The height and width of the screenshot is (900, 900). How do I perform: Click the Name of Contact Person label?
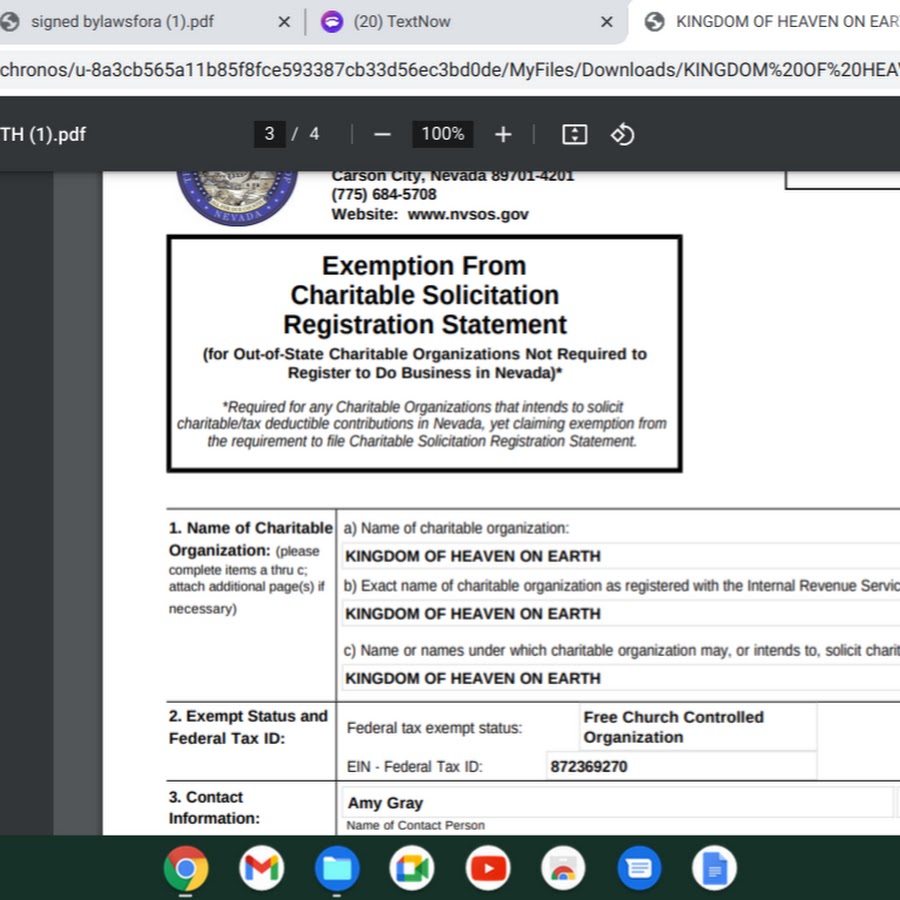(416, 825)
